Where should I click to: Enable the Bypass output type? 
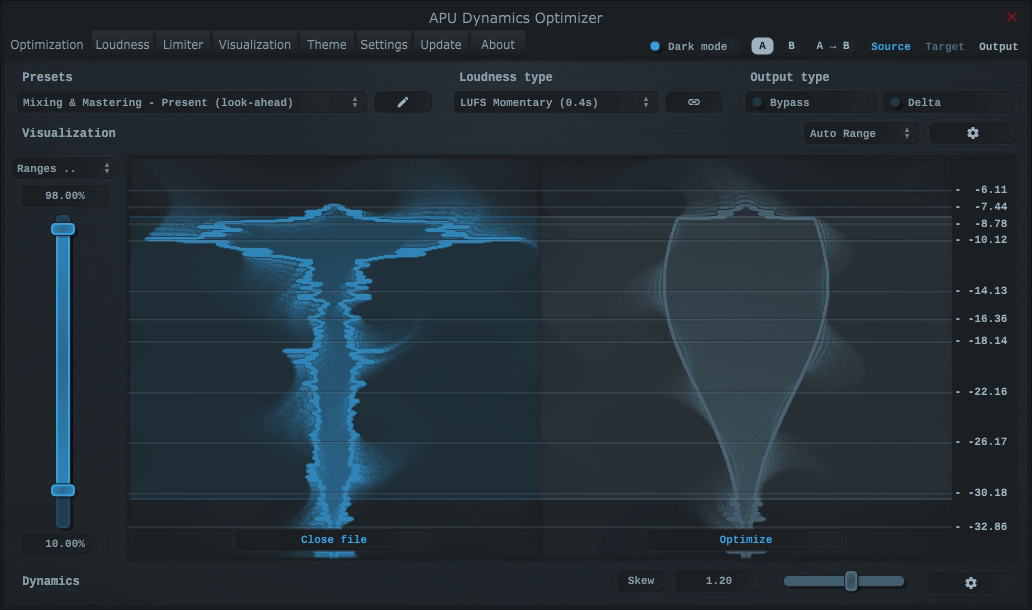(x=810, y=102)
